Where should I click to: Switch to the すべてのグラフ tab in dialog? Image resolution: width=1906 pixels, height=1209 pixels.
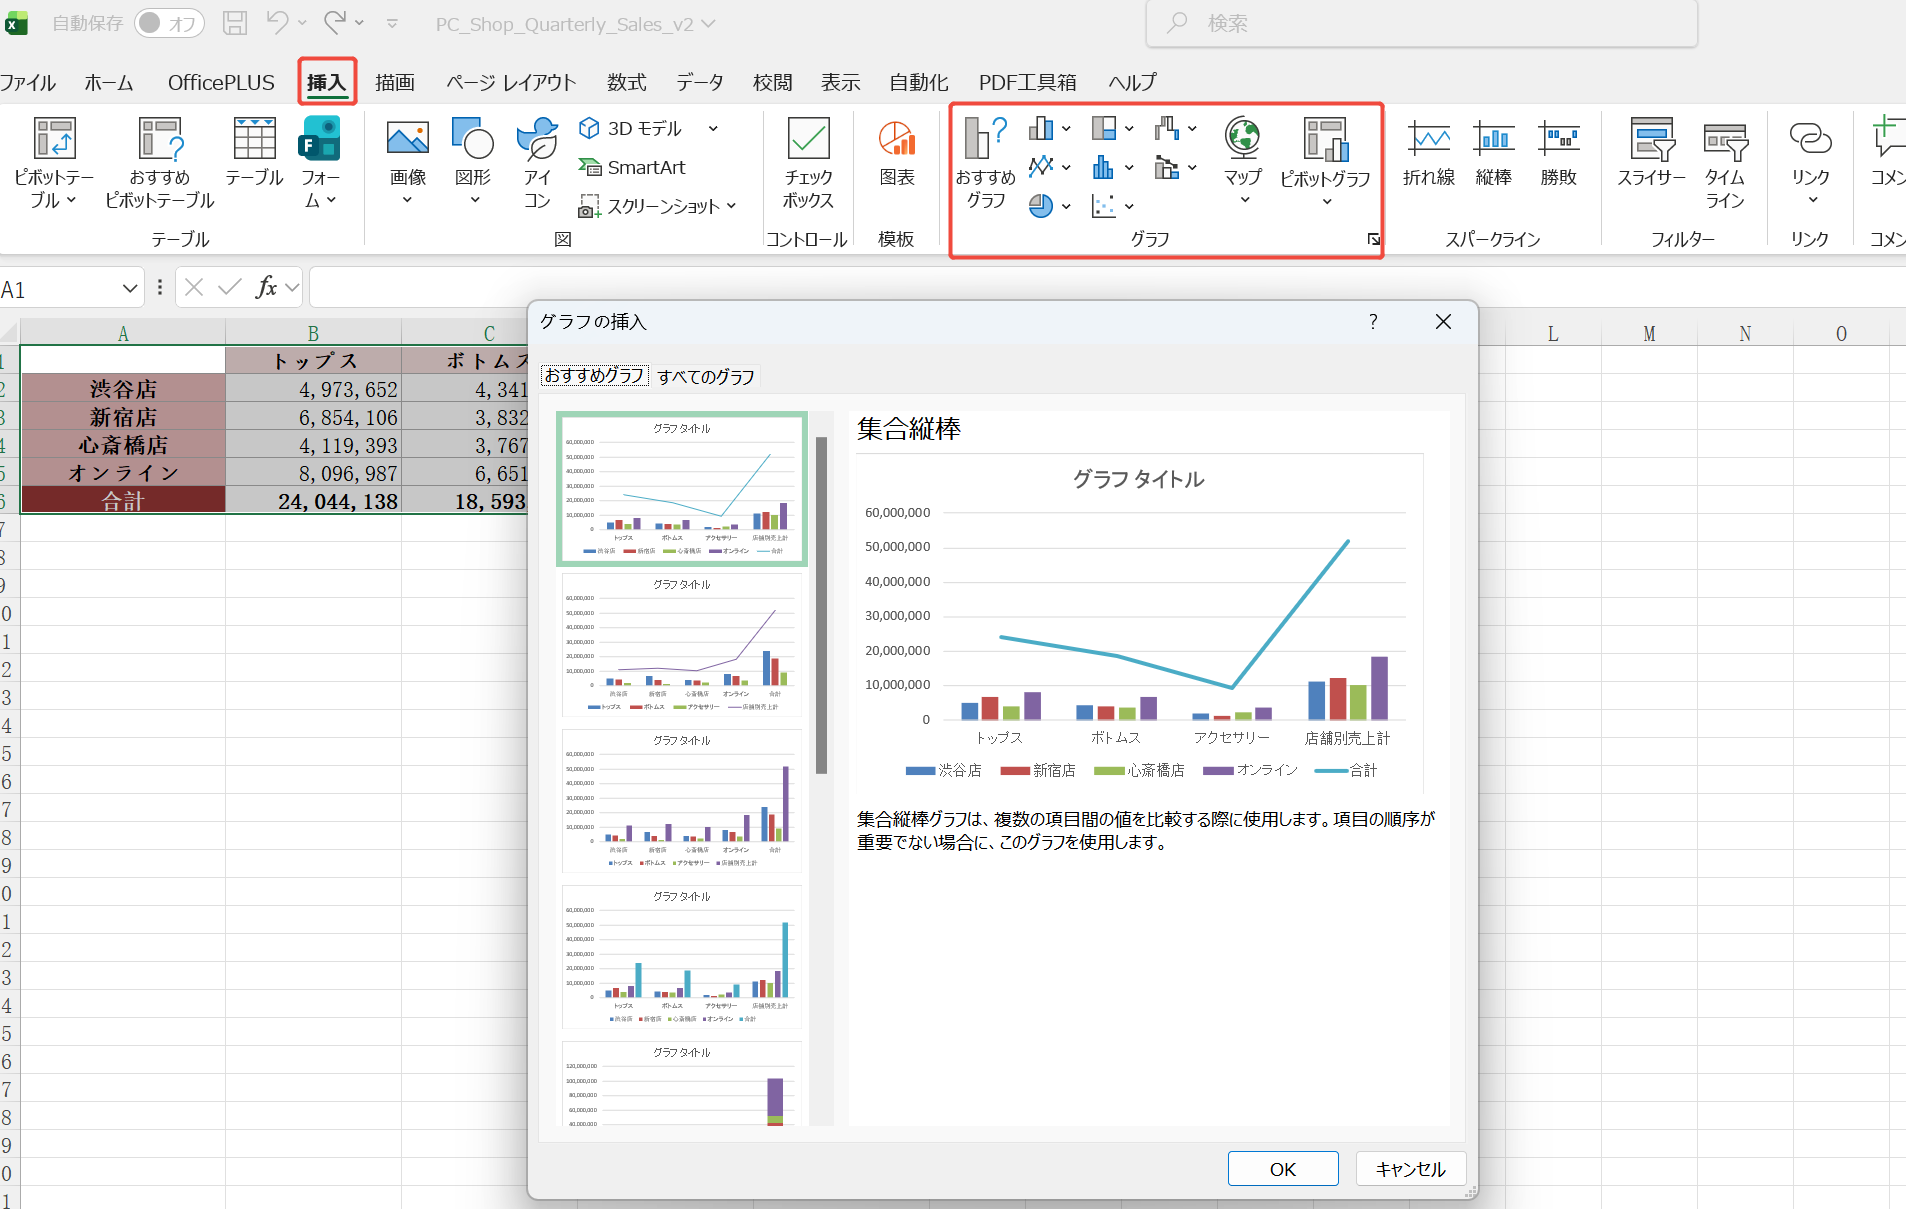pyautogui.click(x=706, y=376)
